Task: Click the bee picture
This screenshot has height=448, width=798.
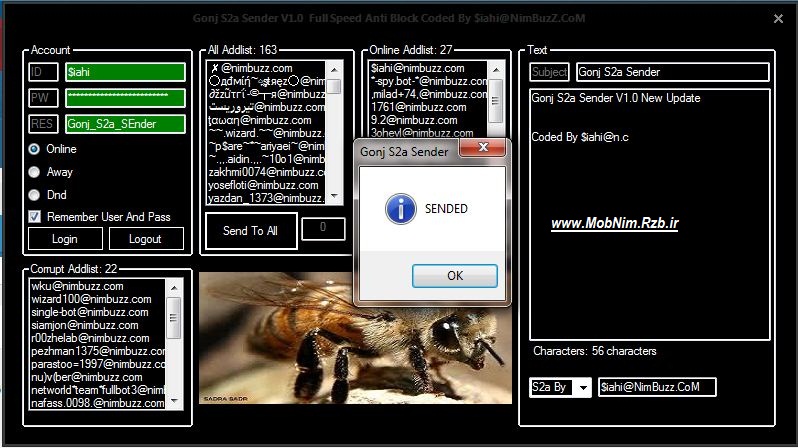Action: pos(355,338)
